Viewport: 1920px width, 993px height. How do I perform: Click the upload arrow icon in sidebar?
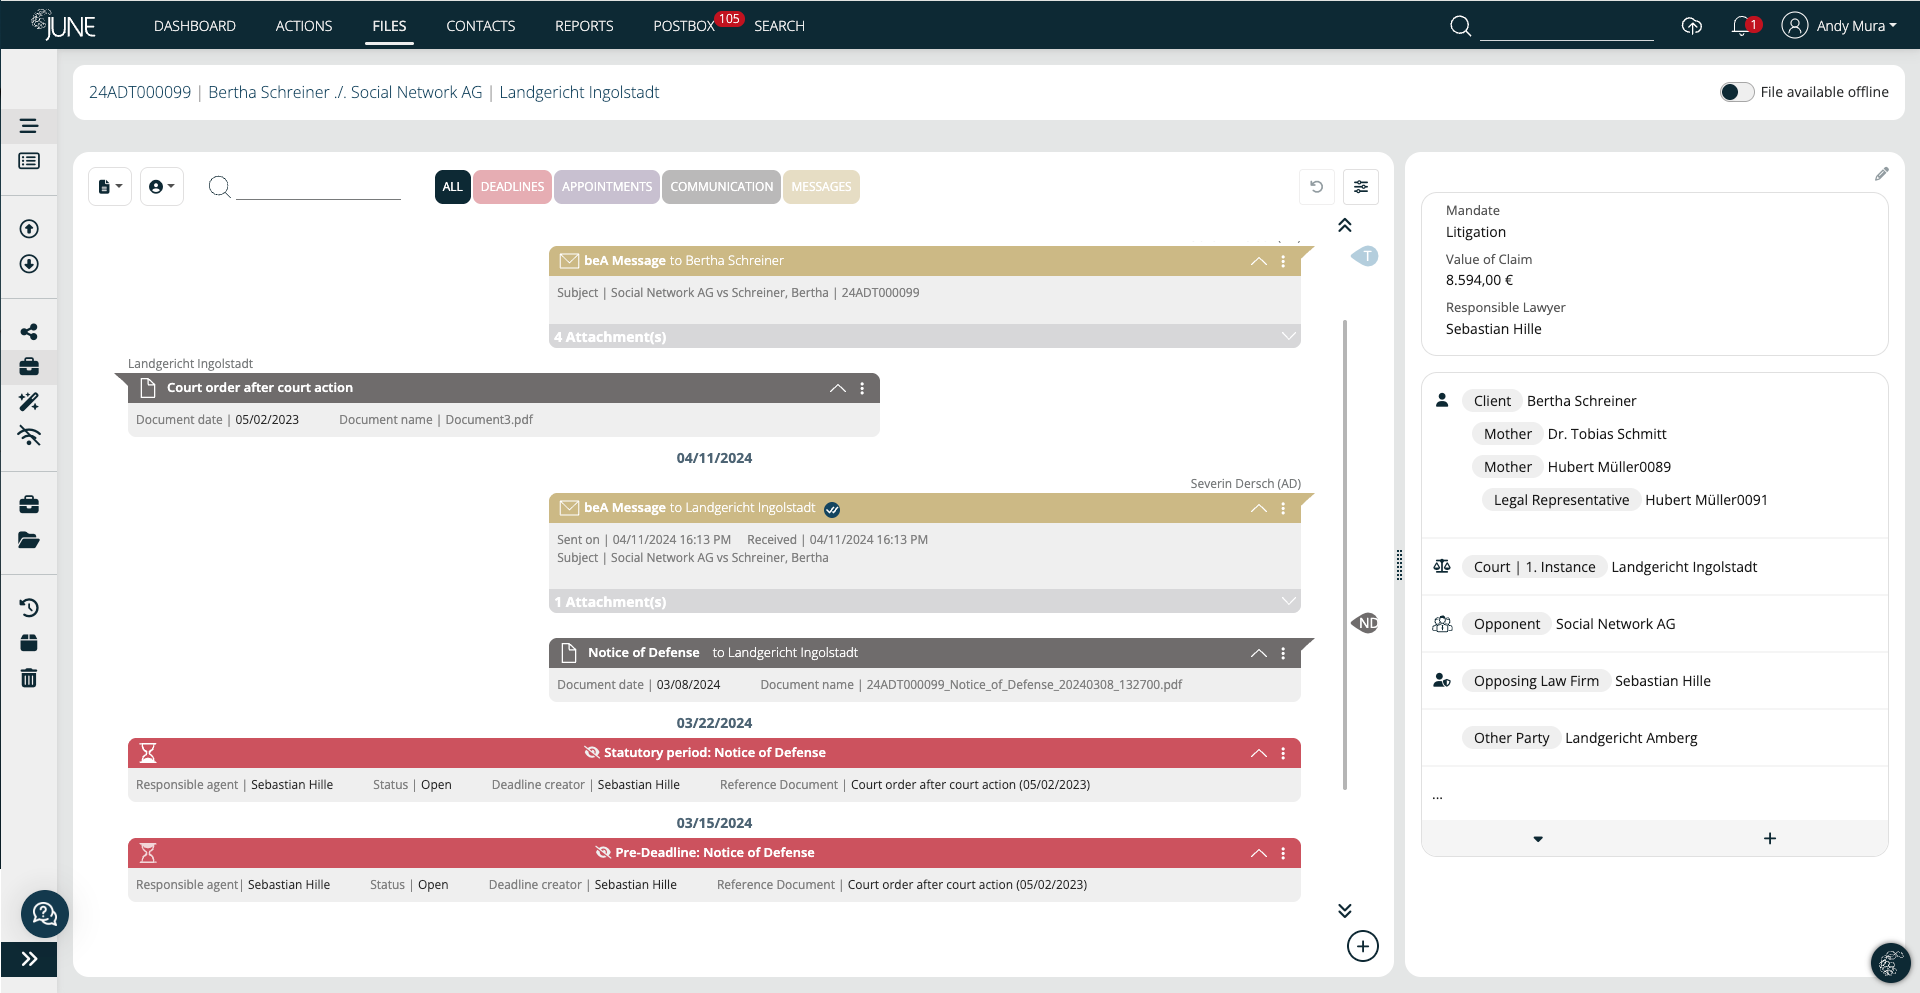click(x=29, y=228)
